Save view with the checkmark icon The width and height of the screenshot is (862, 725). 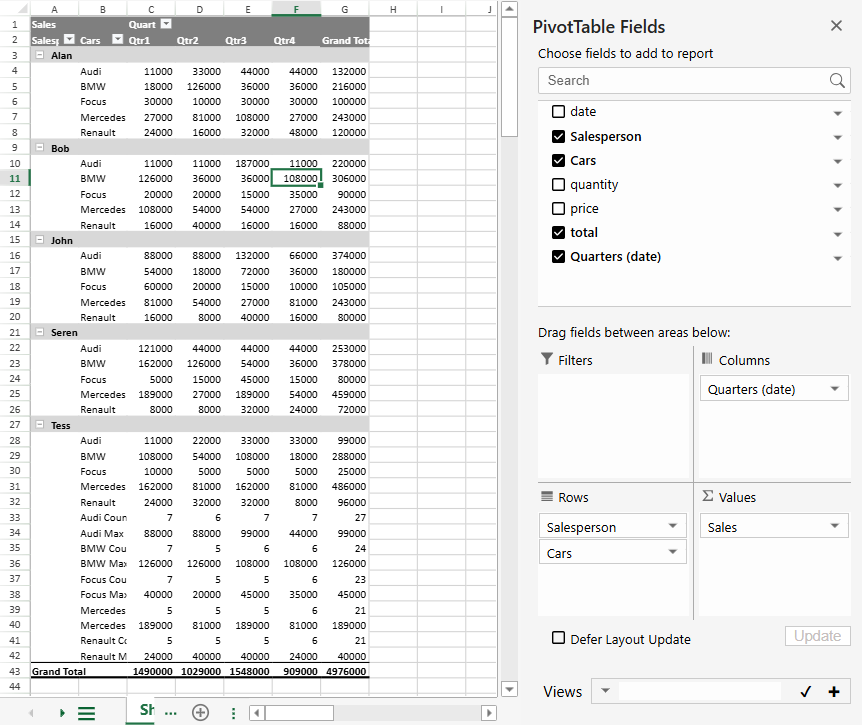[805, 691]
